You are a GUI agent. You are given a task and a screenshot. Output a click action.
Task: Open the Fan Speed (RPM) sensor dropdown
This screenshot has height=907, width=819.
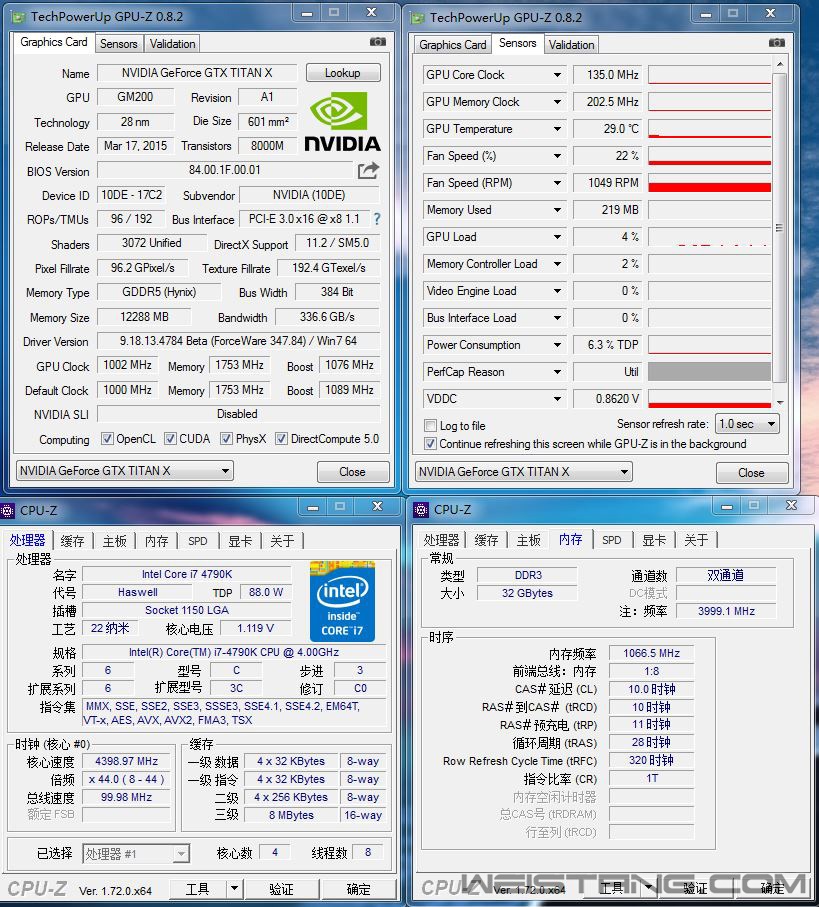[x=557, y=183]
